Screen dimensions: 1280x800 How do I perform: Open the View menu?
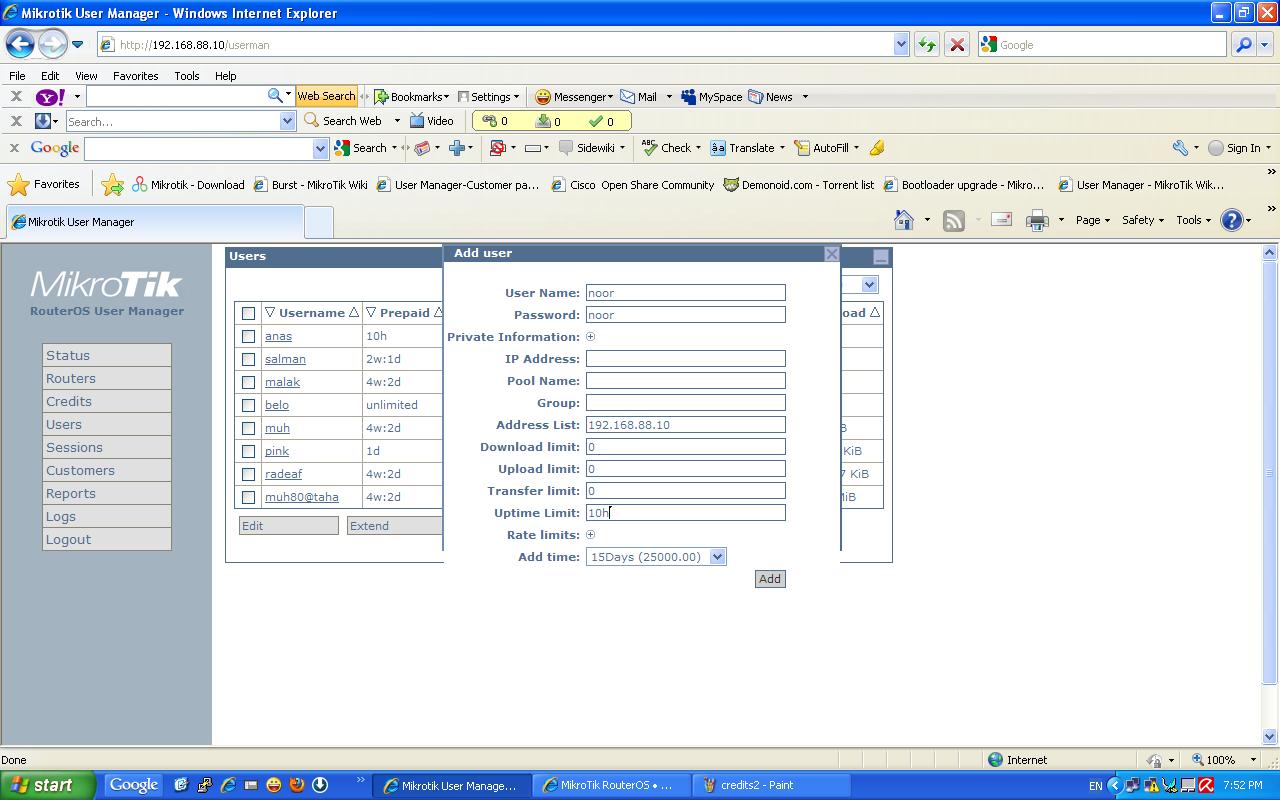click(x=86, y=76)
